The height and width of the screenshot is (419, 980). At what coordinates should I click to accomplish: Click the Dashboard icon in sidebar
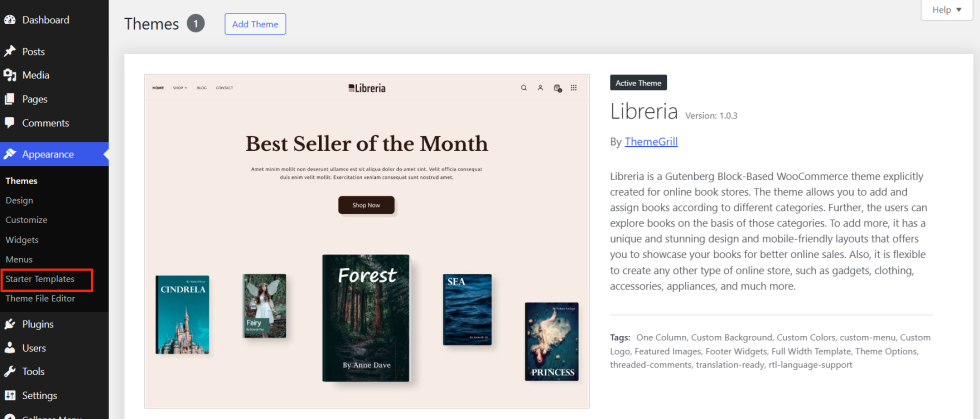click(x=10, y=20)
